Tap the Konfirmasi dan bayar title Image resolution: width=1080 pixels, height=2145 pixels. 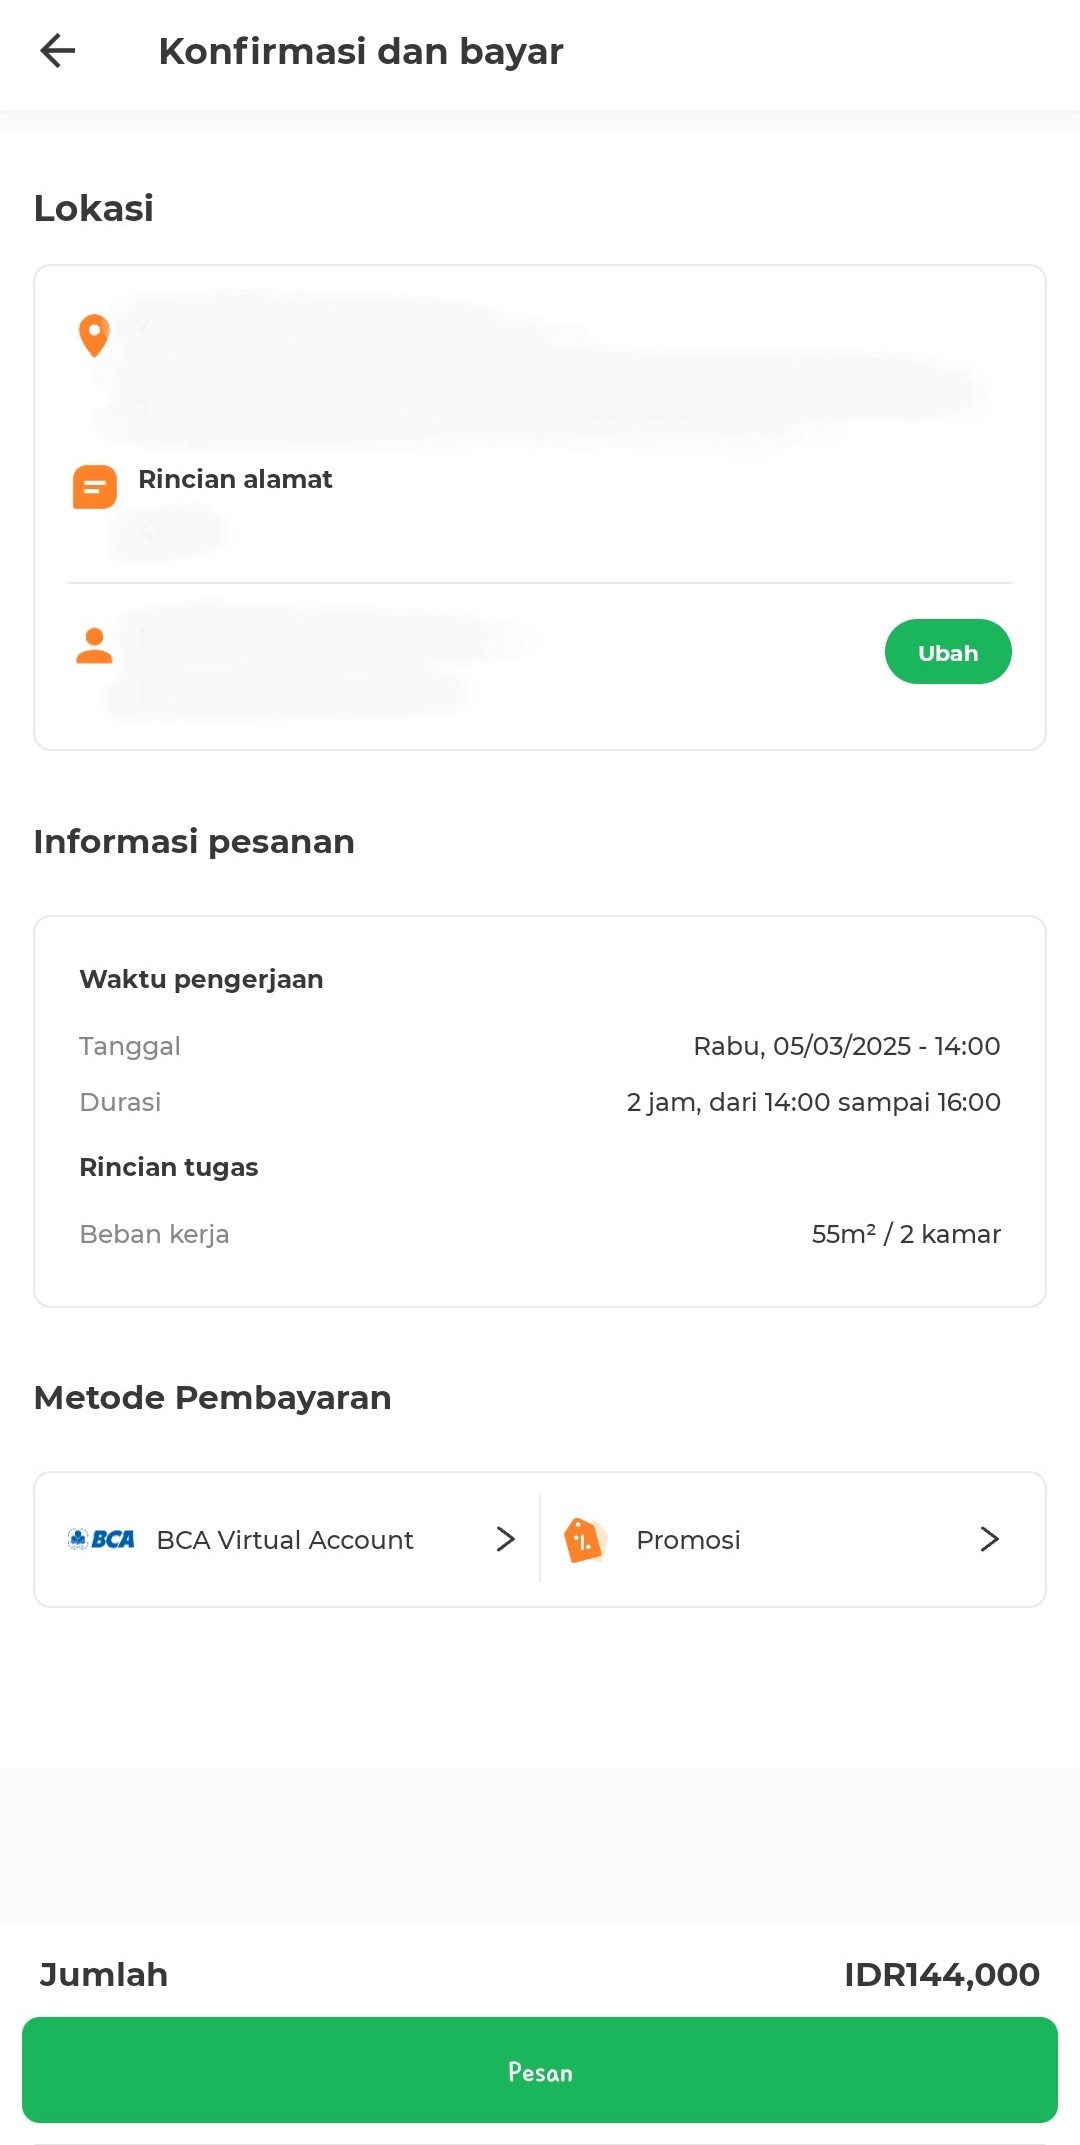(361, 51)
